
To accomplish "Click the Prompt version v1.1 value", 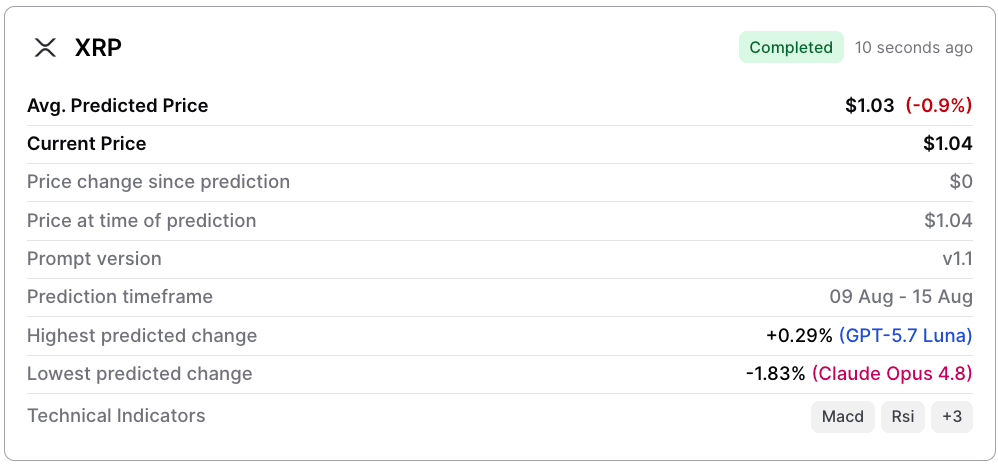I will [957, 259].
